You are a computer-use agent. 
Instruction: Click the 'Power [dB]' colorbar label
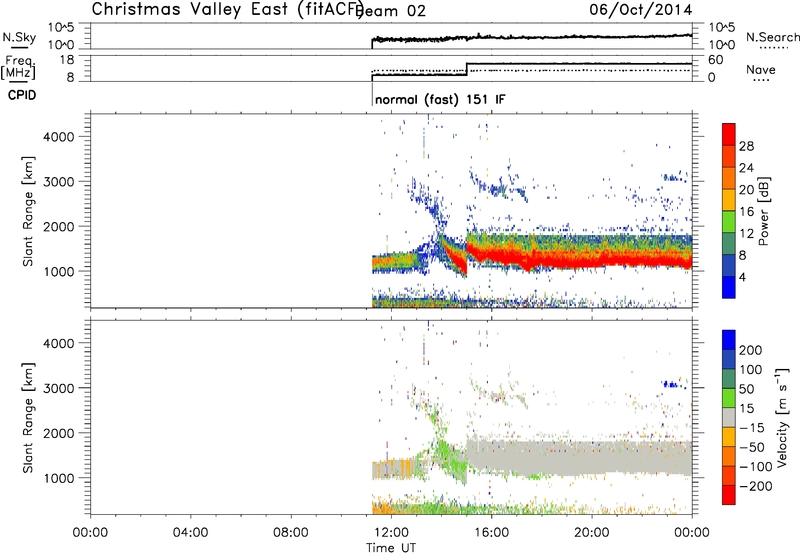tap(763, 211)
